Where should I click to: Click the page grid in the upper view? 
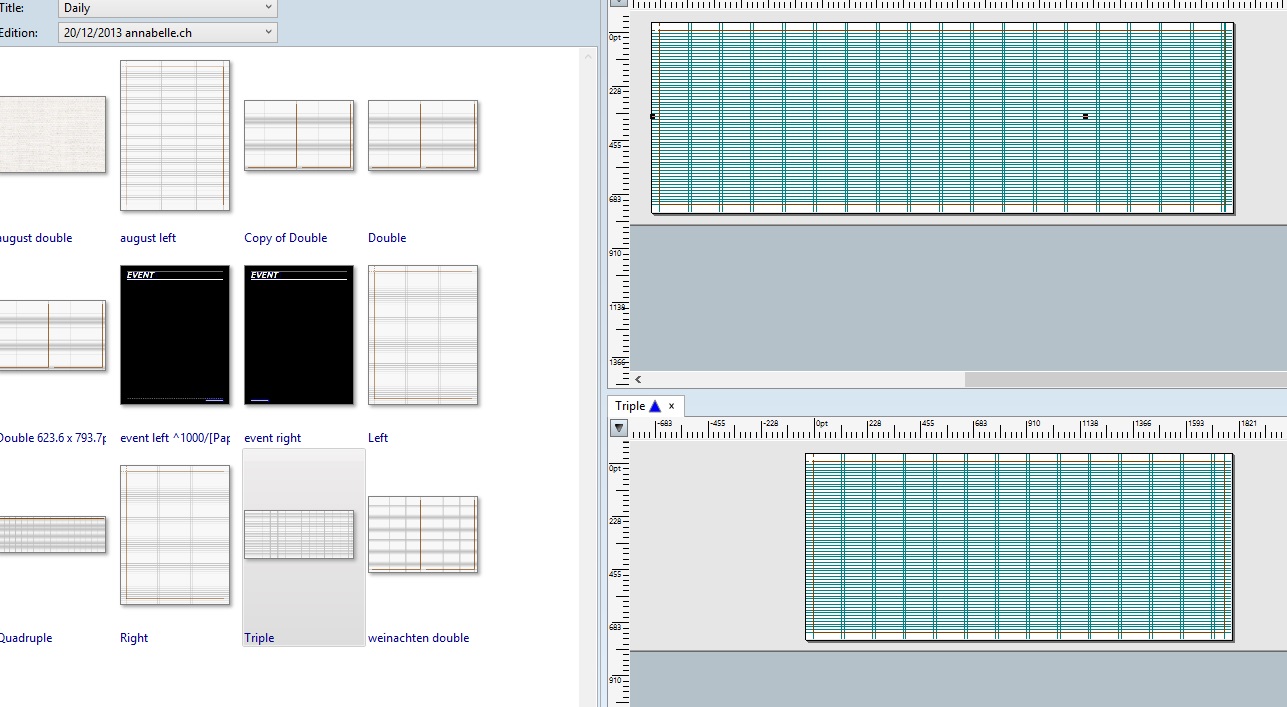pyautogui.click(x=942, y=118)
